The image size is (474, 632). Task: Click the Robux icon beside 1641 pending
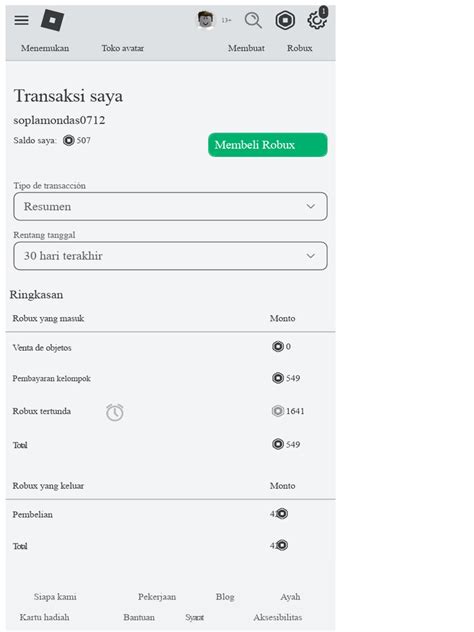(x=278, y=411)
